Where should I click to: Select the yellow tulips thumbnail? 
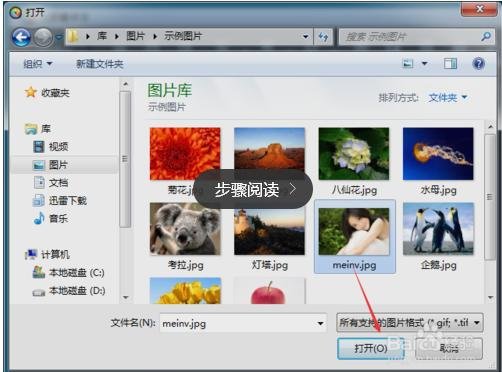coord(185,291)
